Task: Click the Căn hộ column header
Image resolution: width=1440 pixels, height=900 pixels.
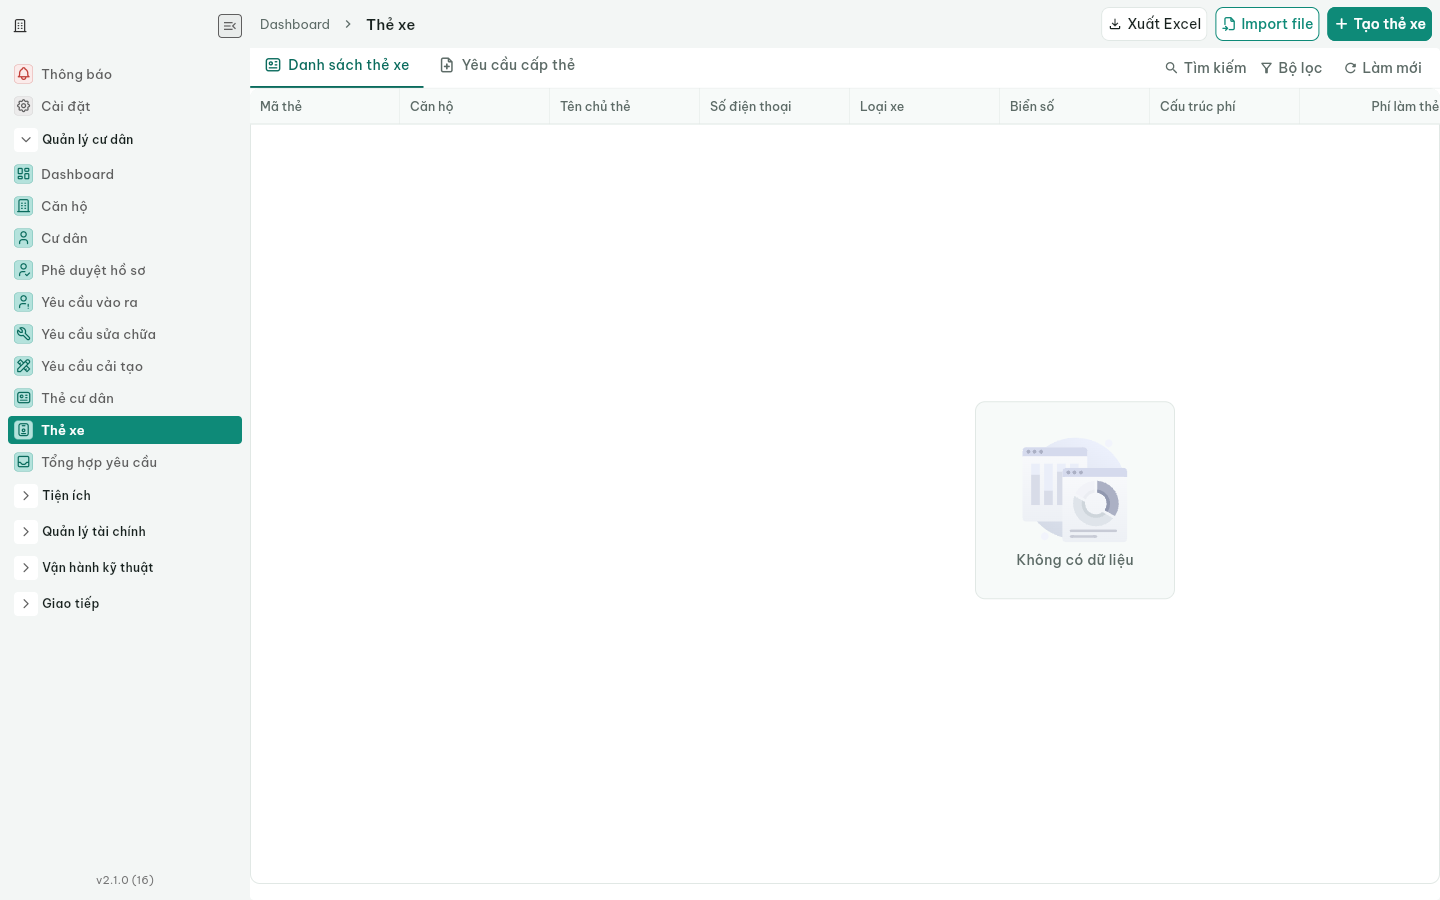Action: pos(475,106)
